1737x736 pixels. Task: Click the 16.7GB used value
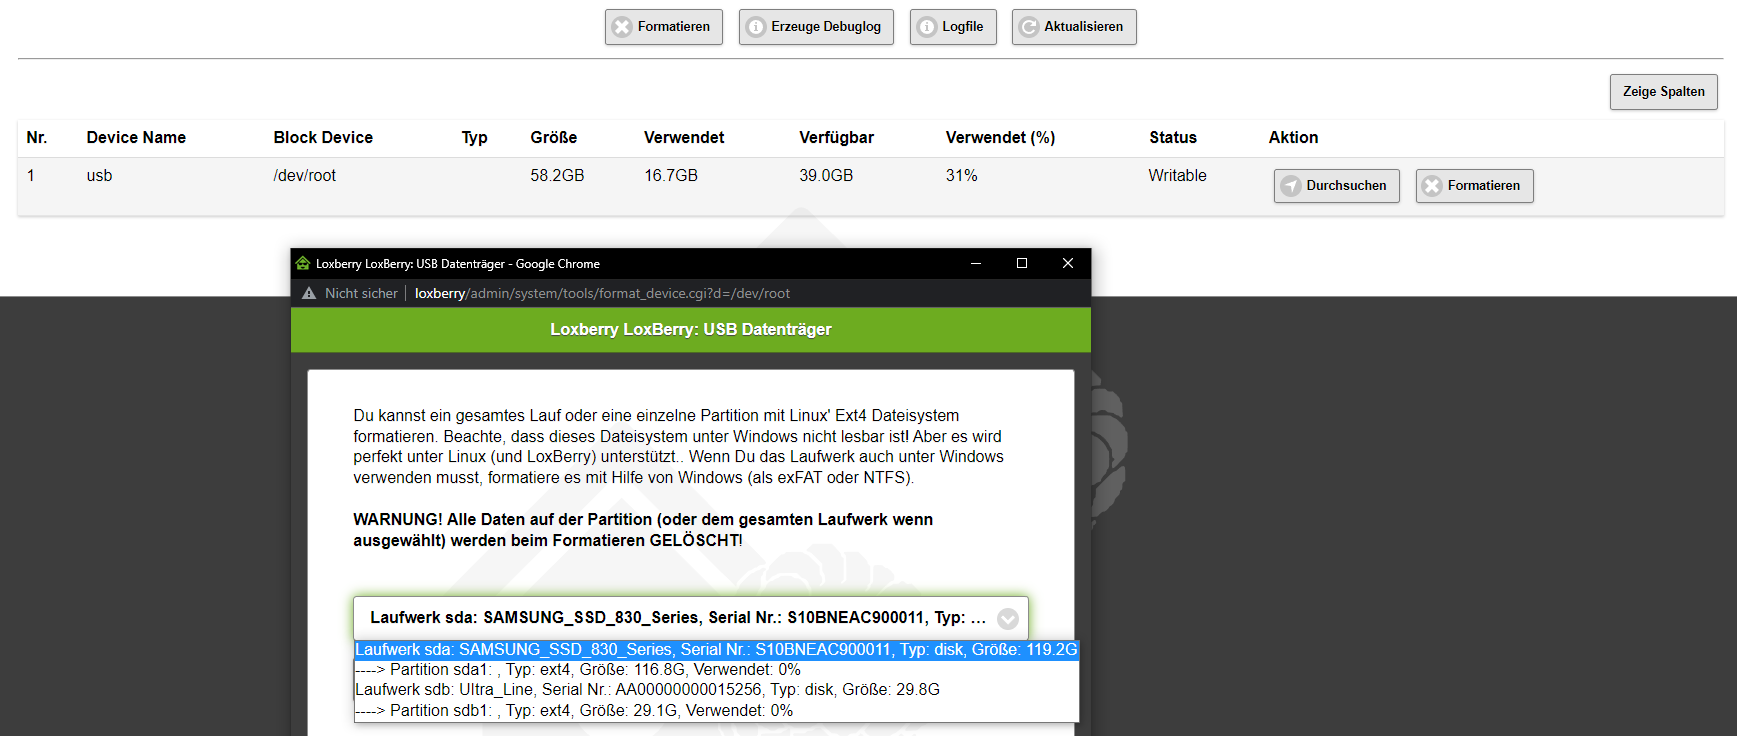point(671,176)
